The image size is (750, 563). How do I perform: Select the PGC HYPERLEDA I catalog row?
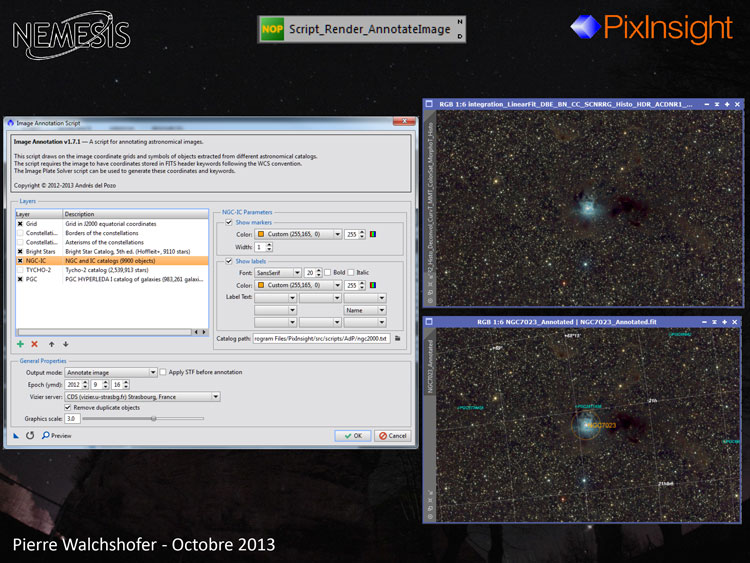point(112,279)
